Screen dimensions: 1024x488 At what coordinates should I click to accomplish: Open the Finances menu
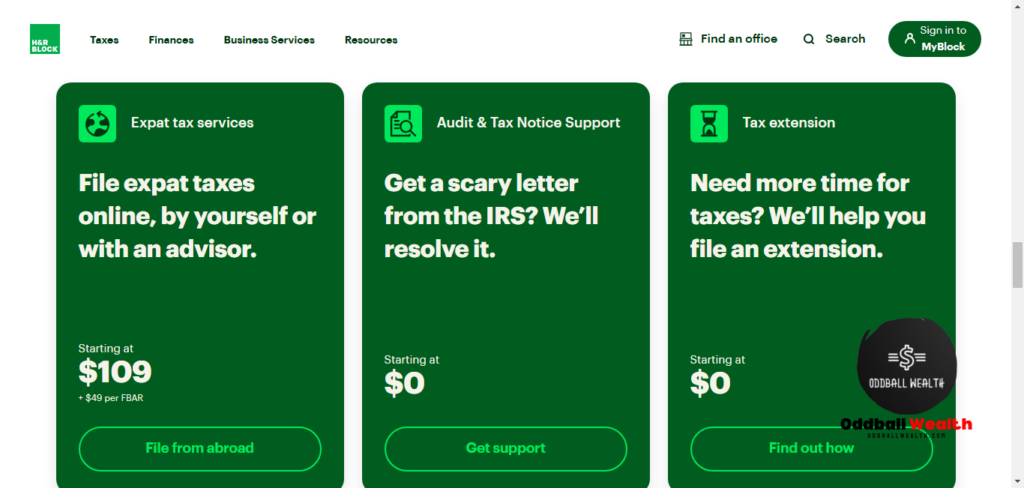coord(171,40)
